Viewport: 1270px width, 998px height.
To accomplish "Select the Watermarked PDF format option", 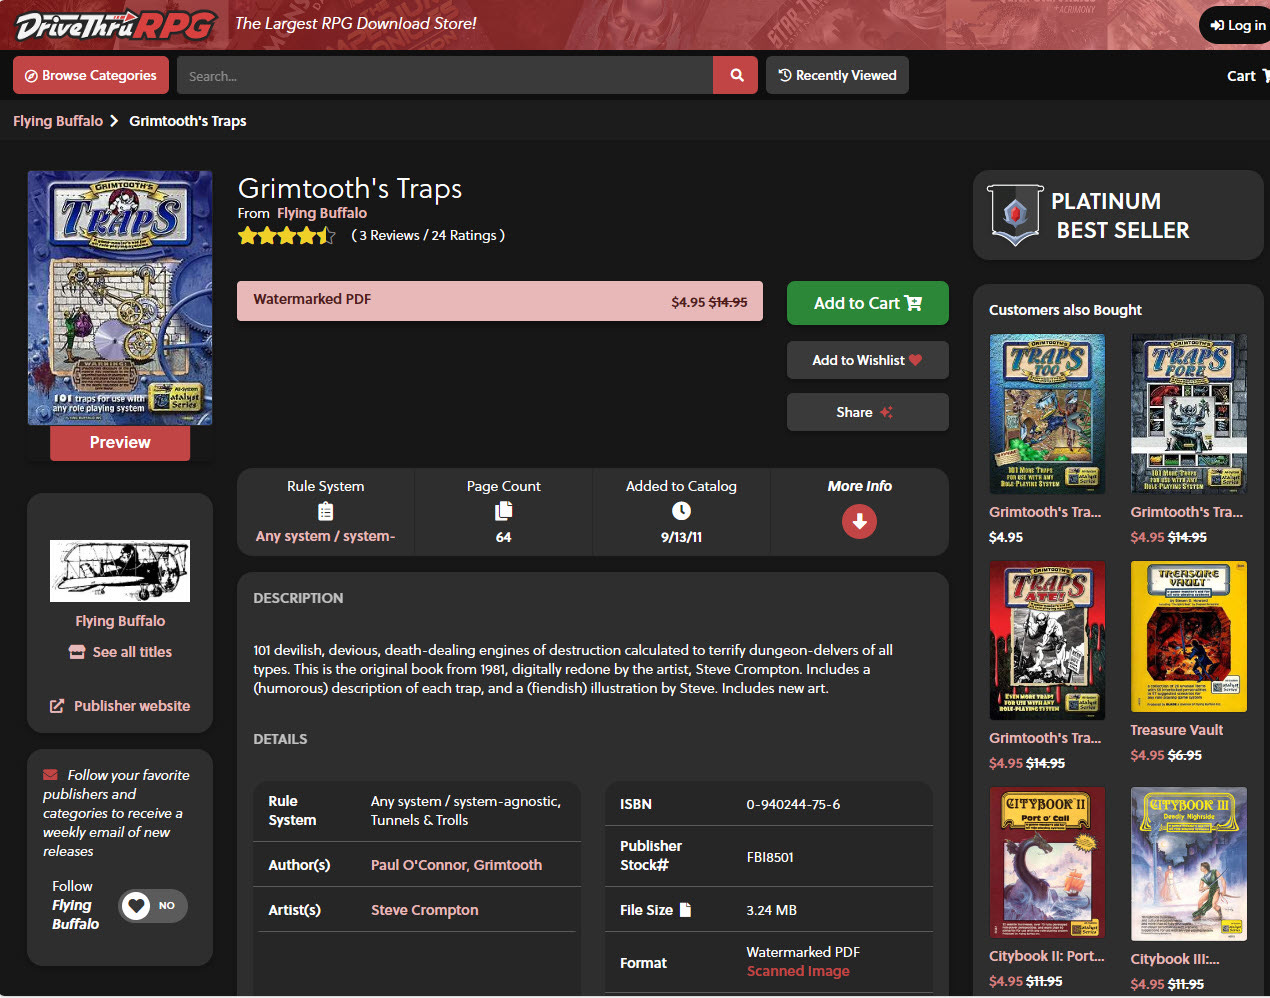I will (x=500, y=301).
